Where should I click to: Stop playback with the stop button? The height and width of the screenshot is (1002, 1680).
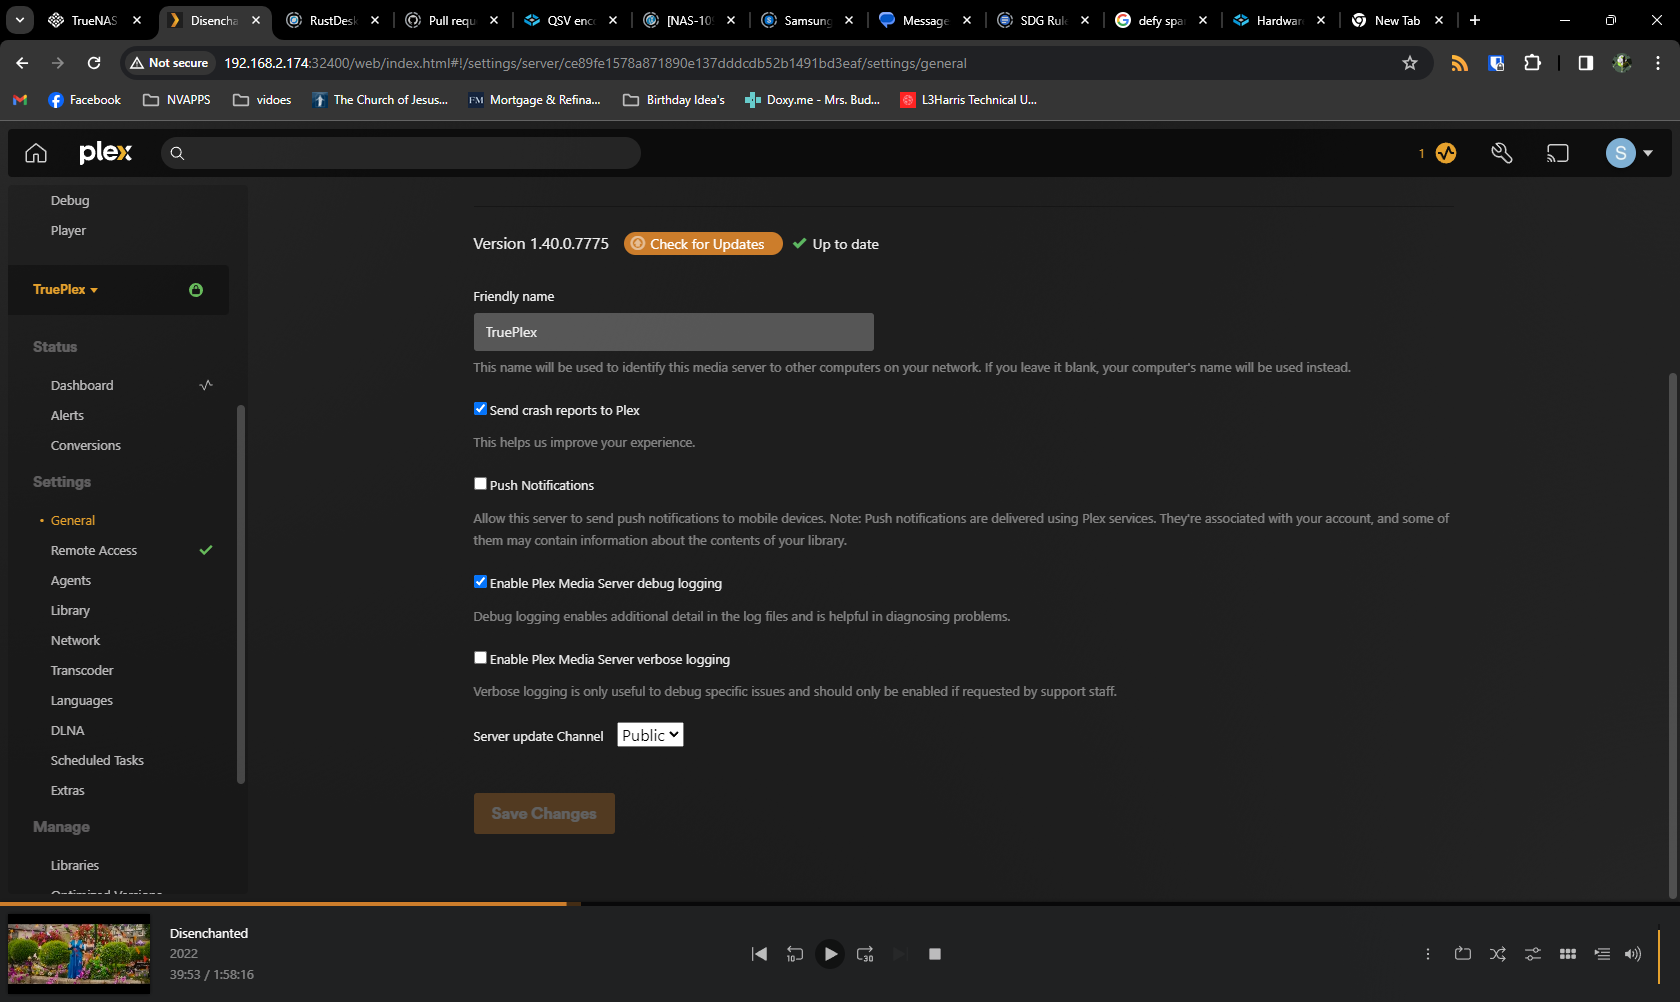pos(935,954)
